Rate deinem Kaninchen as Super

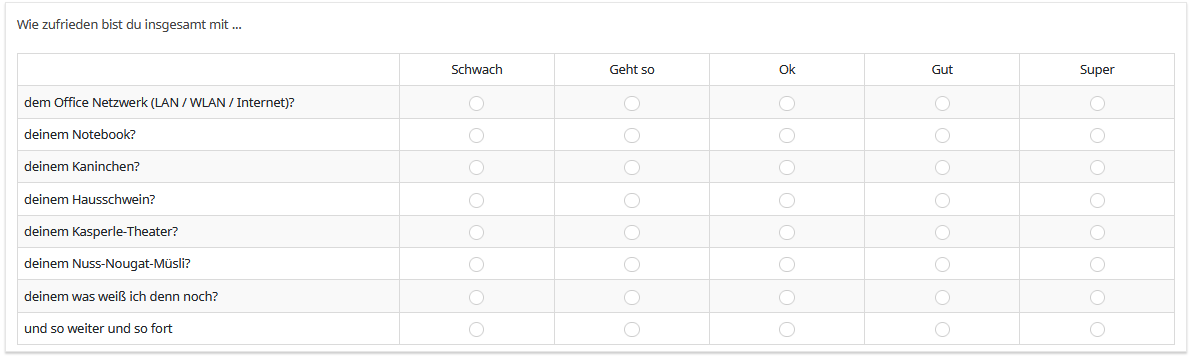click(1097, 168)
